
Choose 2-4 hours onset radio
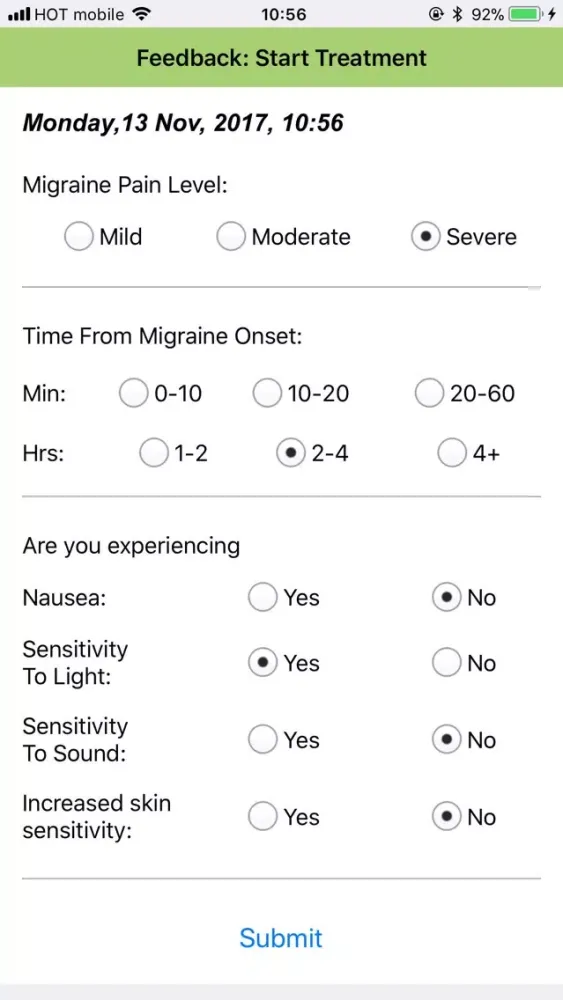[x=291, y=453]
